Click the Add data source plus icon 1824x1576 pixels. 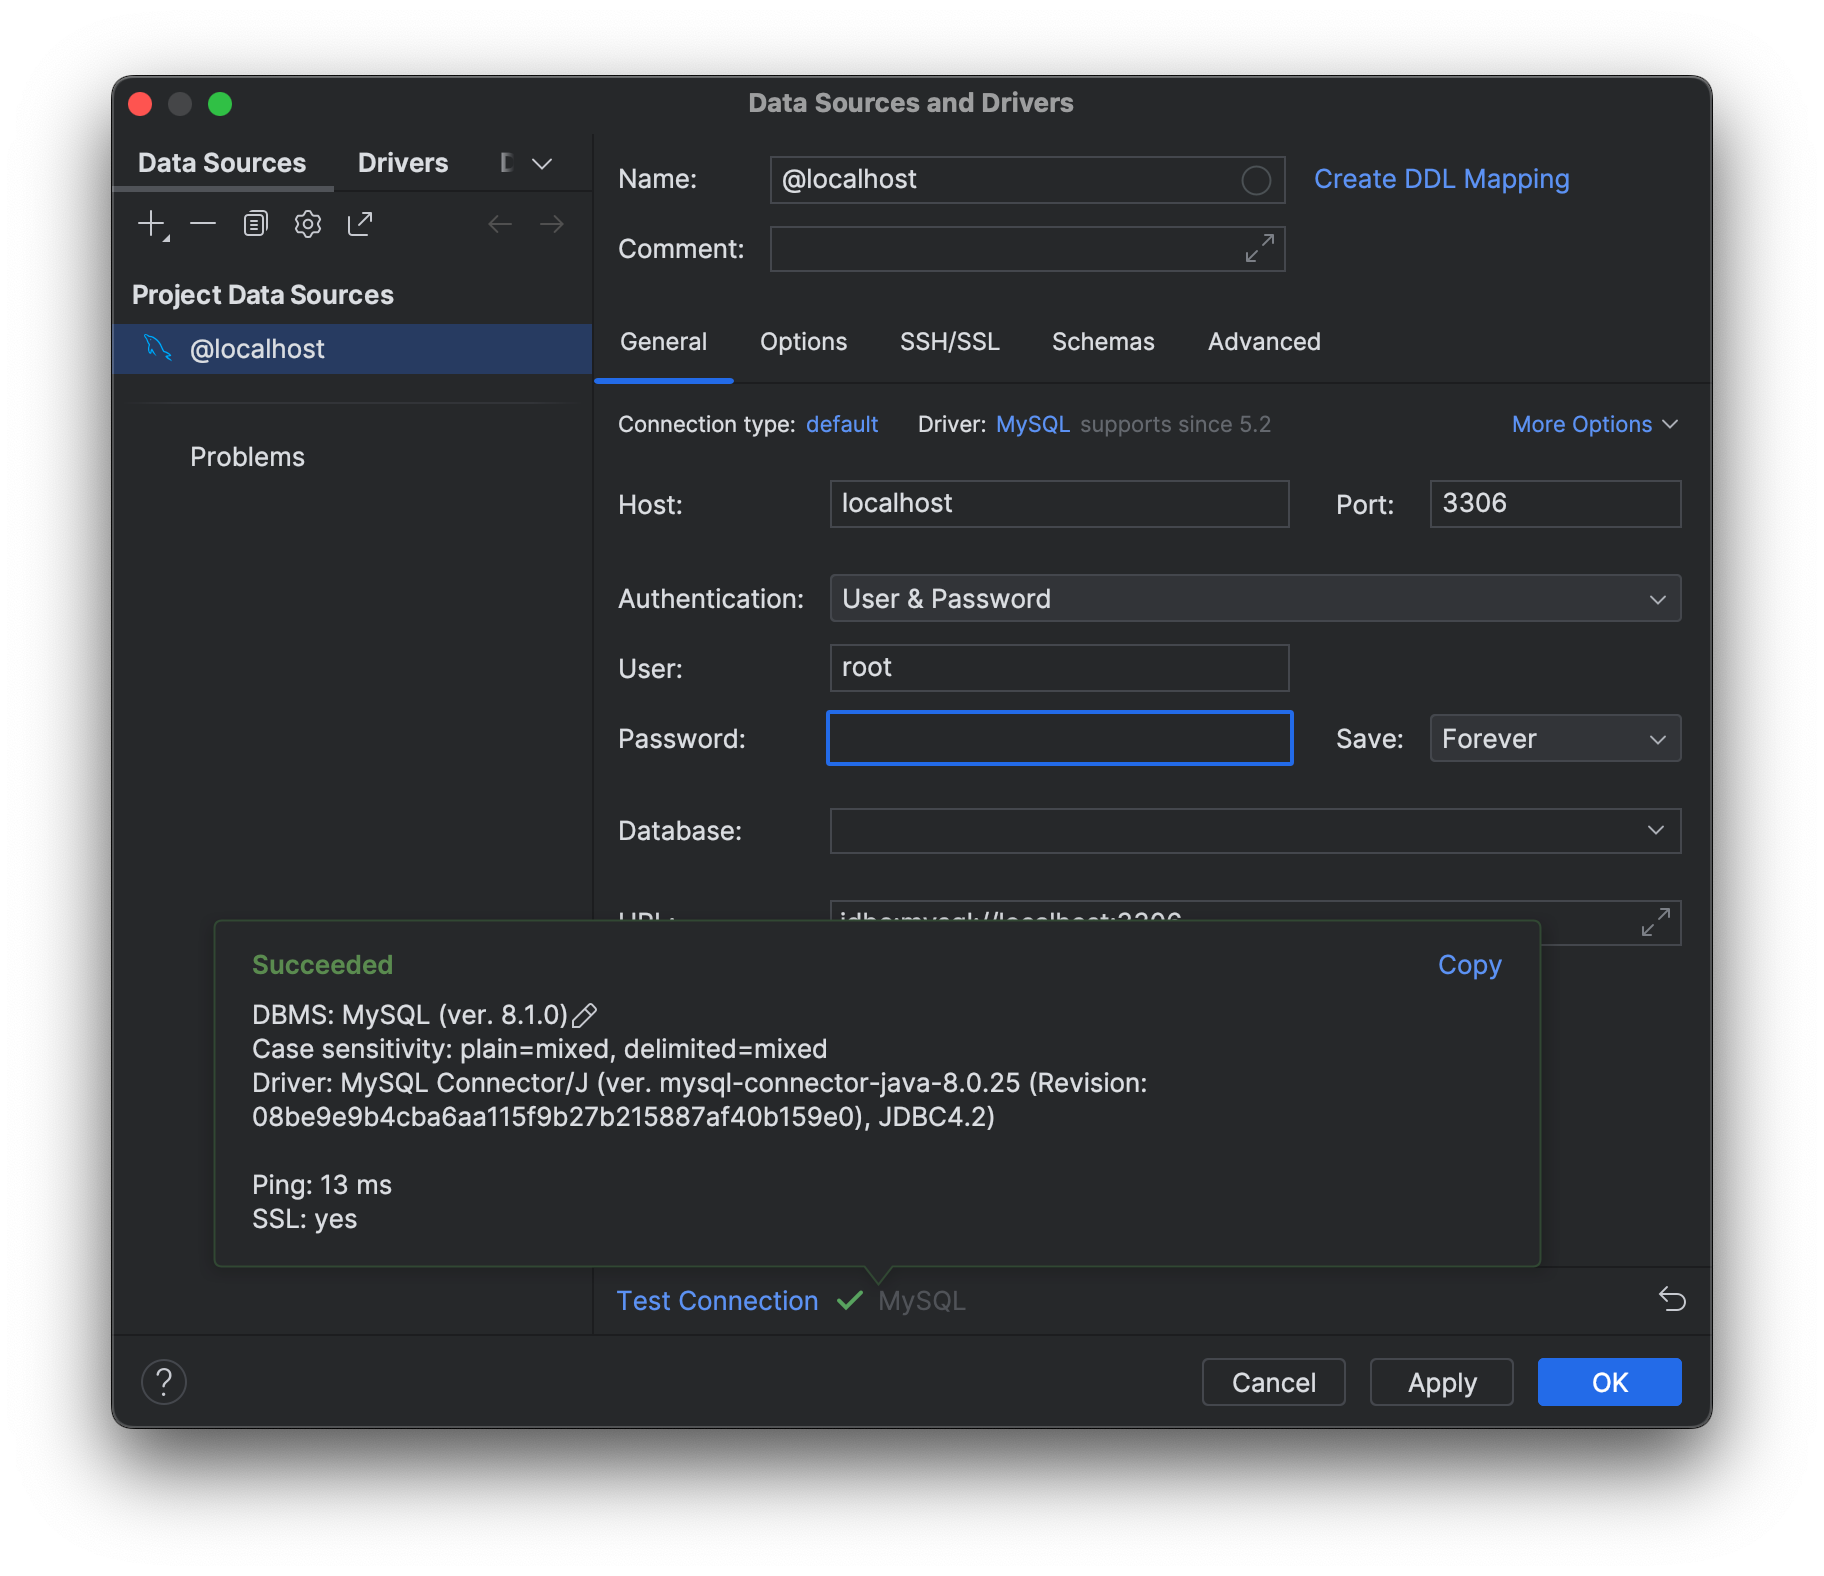pos(152,224)
